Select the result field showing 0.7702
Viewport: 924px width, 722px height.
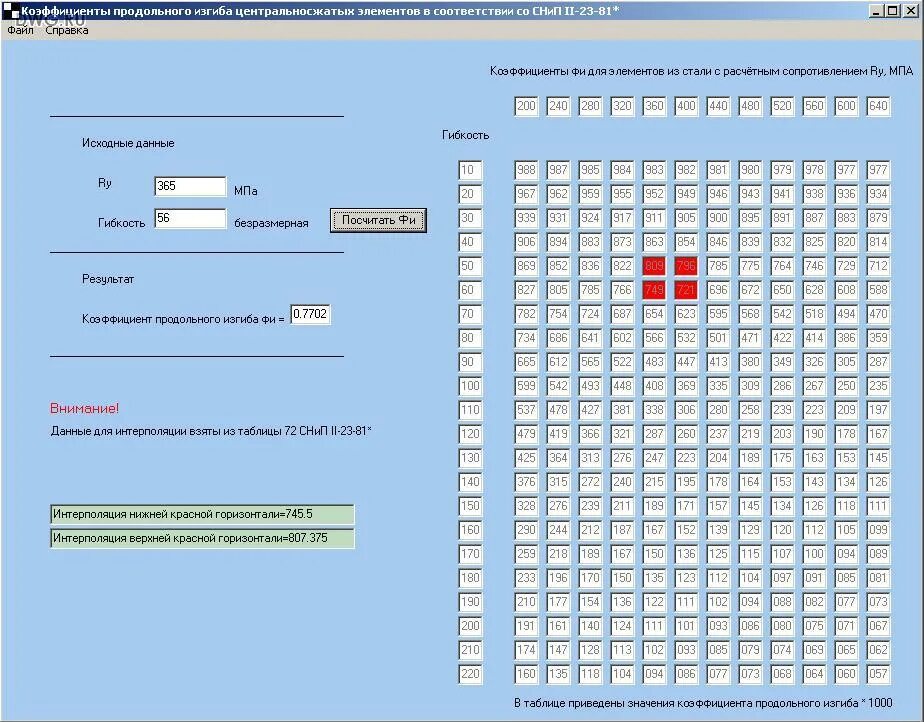pyautogui.click(x=310, y=314)
